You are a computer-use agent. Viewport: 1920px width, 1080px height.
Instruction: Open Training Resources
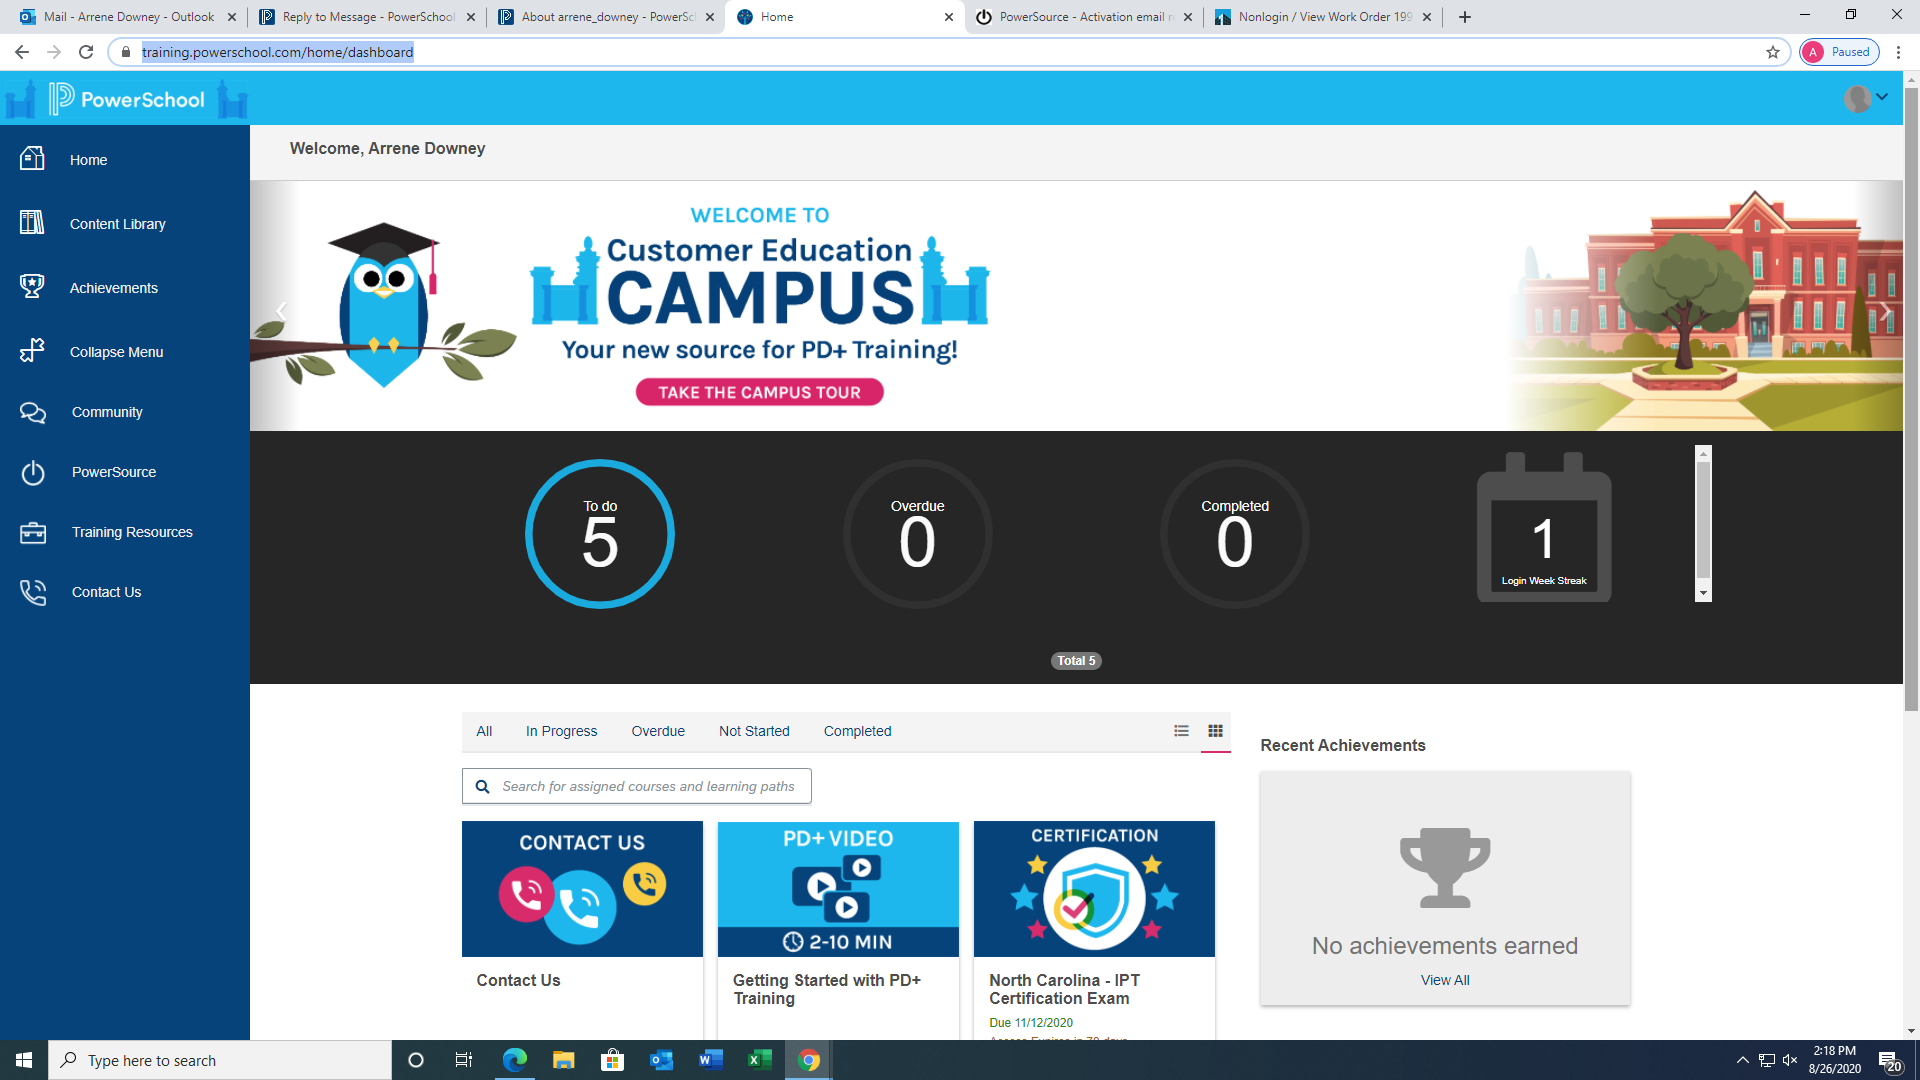point(130,532)
